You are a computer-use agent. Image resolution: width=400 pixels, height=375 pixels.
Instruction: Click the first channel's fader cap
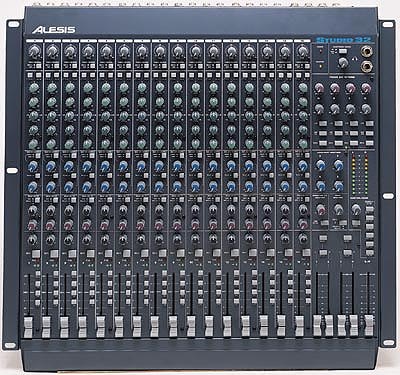click(28, 327)
